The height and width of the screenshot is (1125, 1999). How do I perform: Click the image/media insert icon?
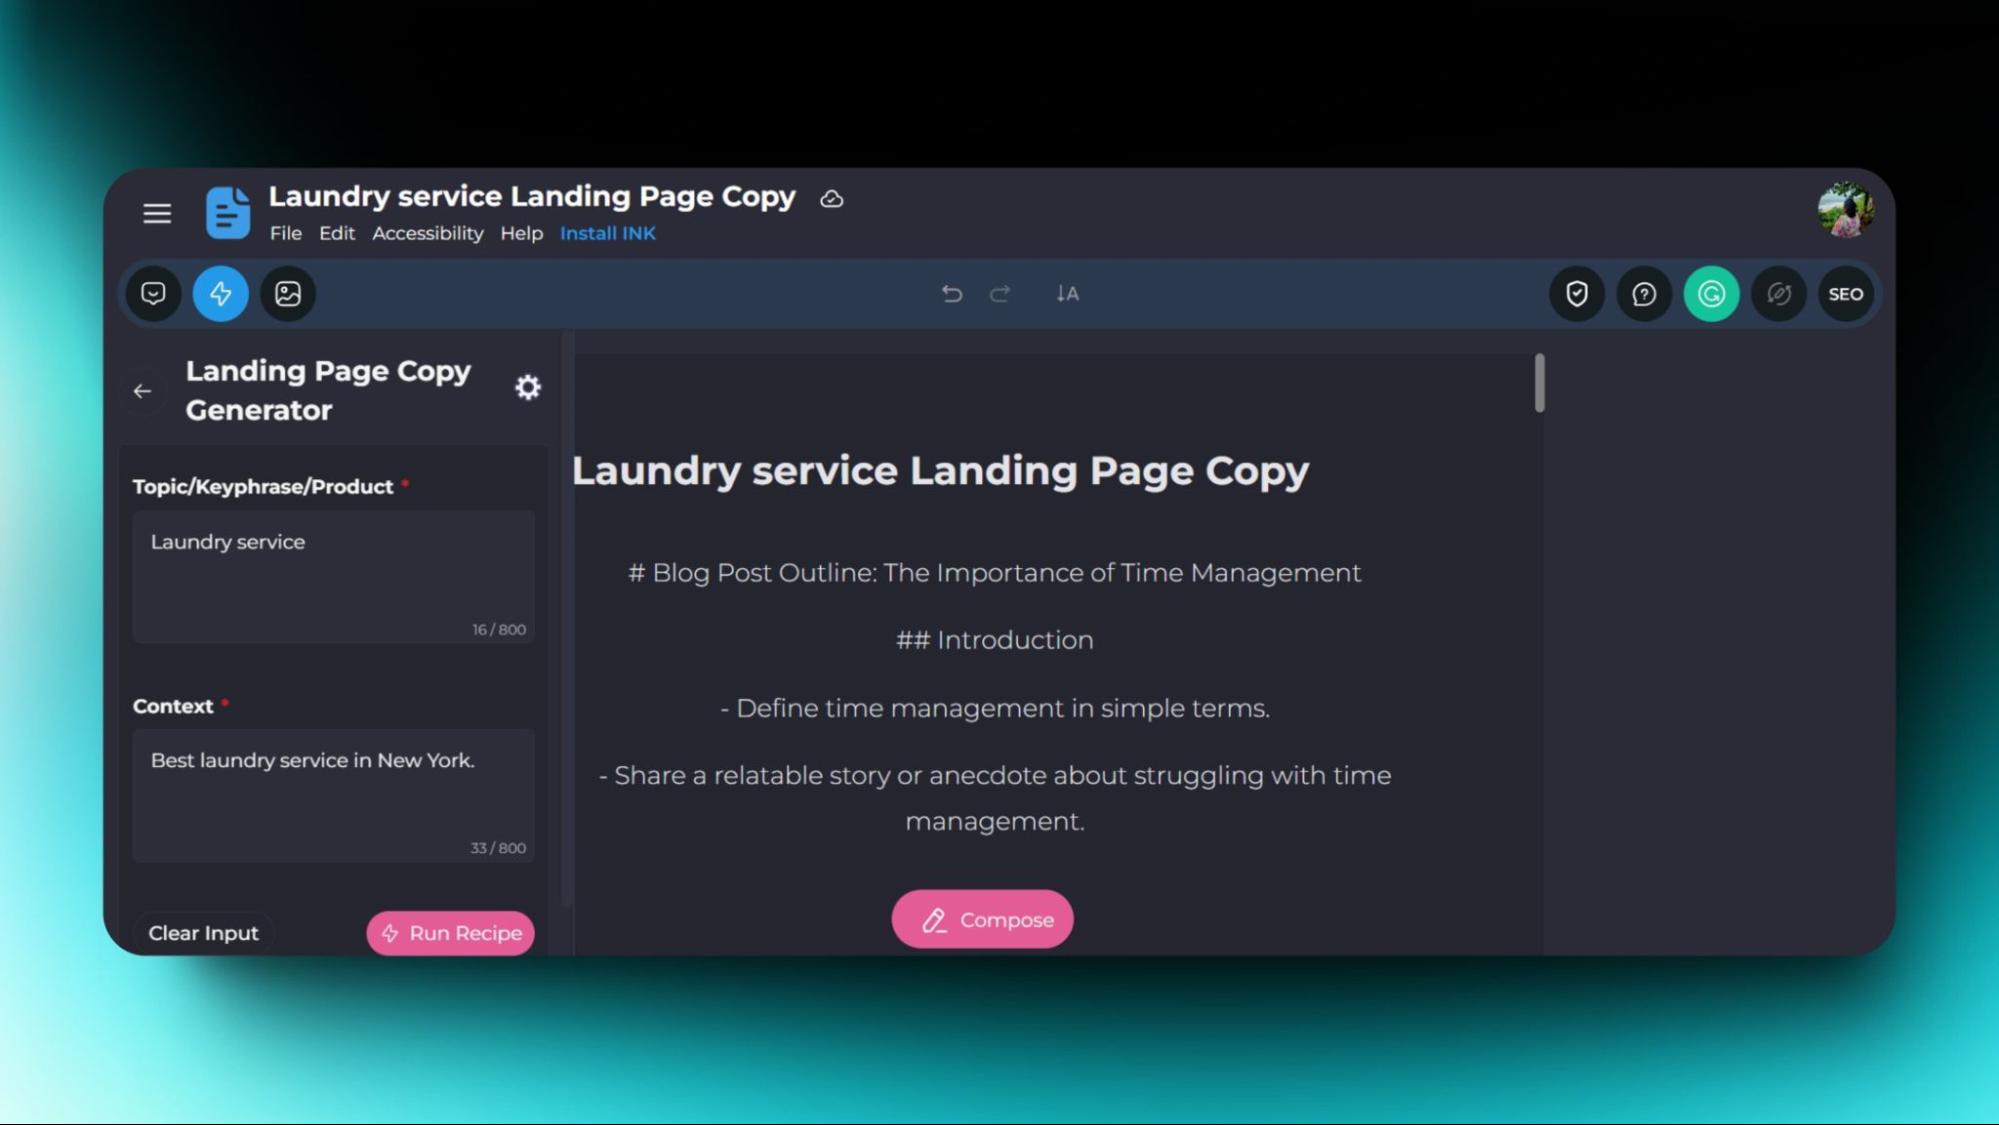pos(287,293)
